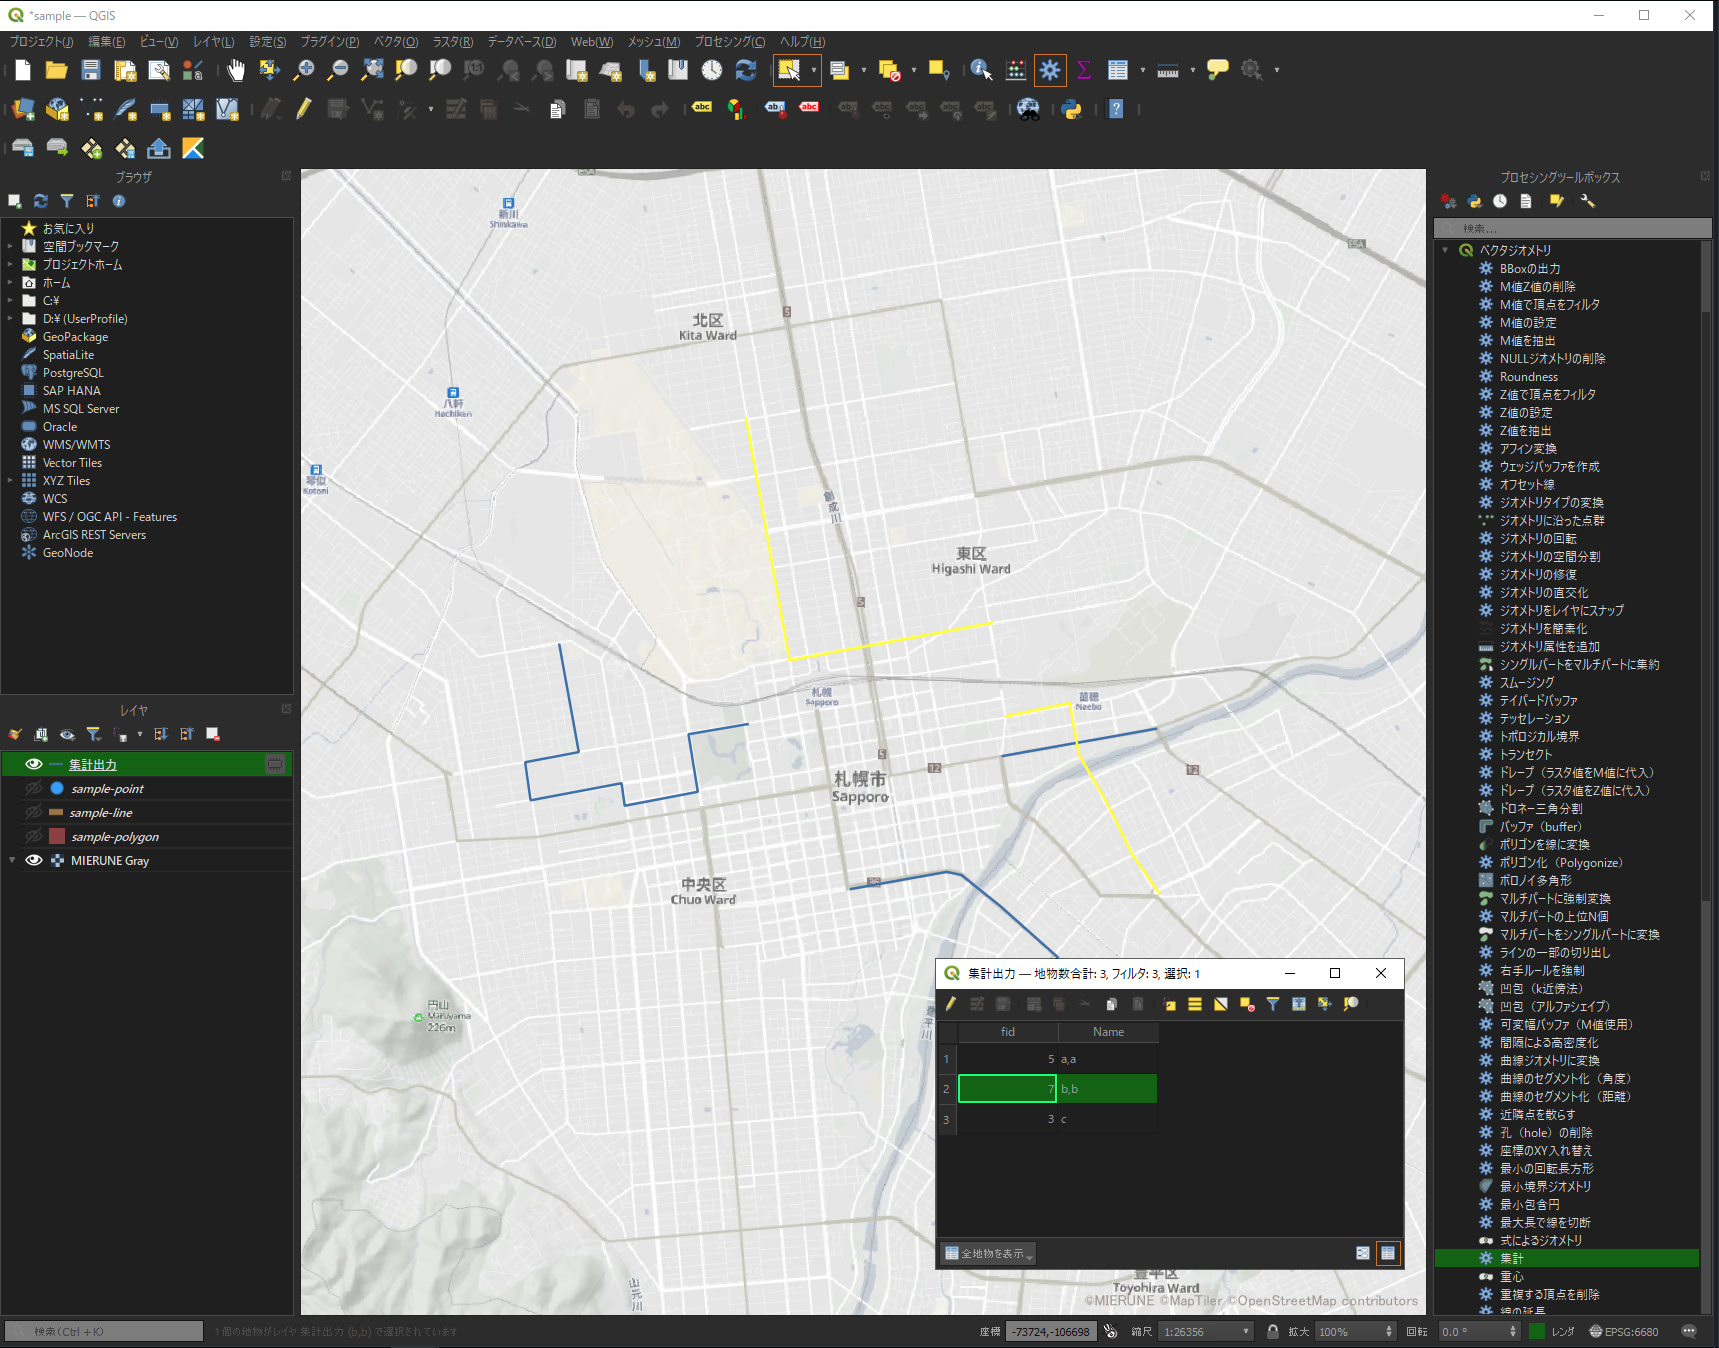Open the Python console
The height and width of the screenshot is (1348, 1719).
(x=1072, y=109)
